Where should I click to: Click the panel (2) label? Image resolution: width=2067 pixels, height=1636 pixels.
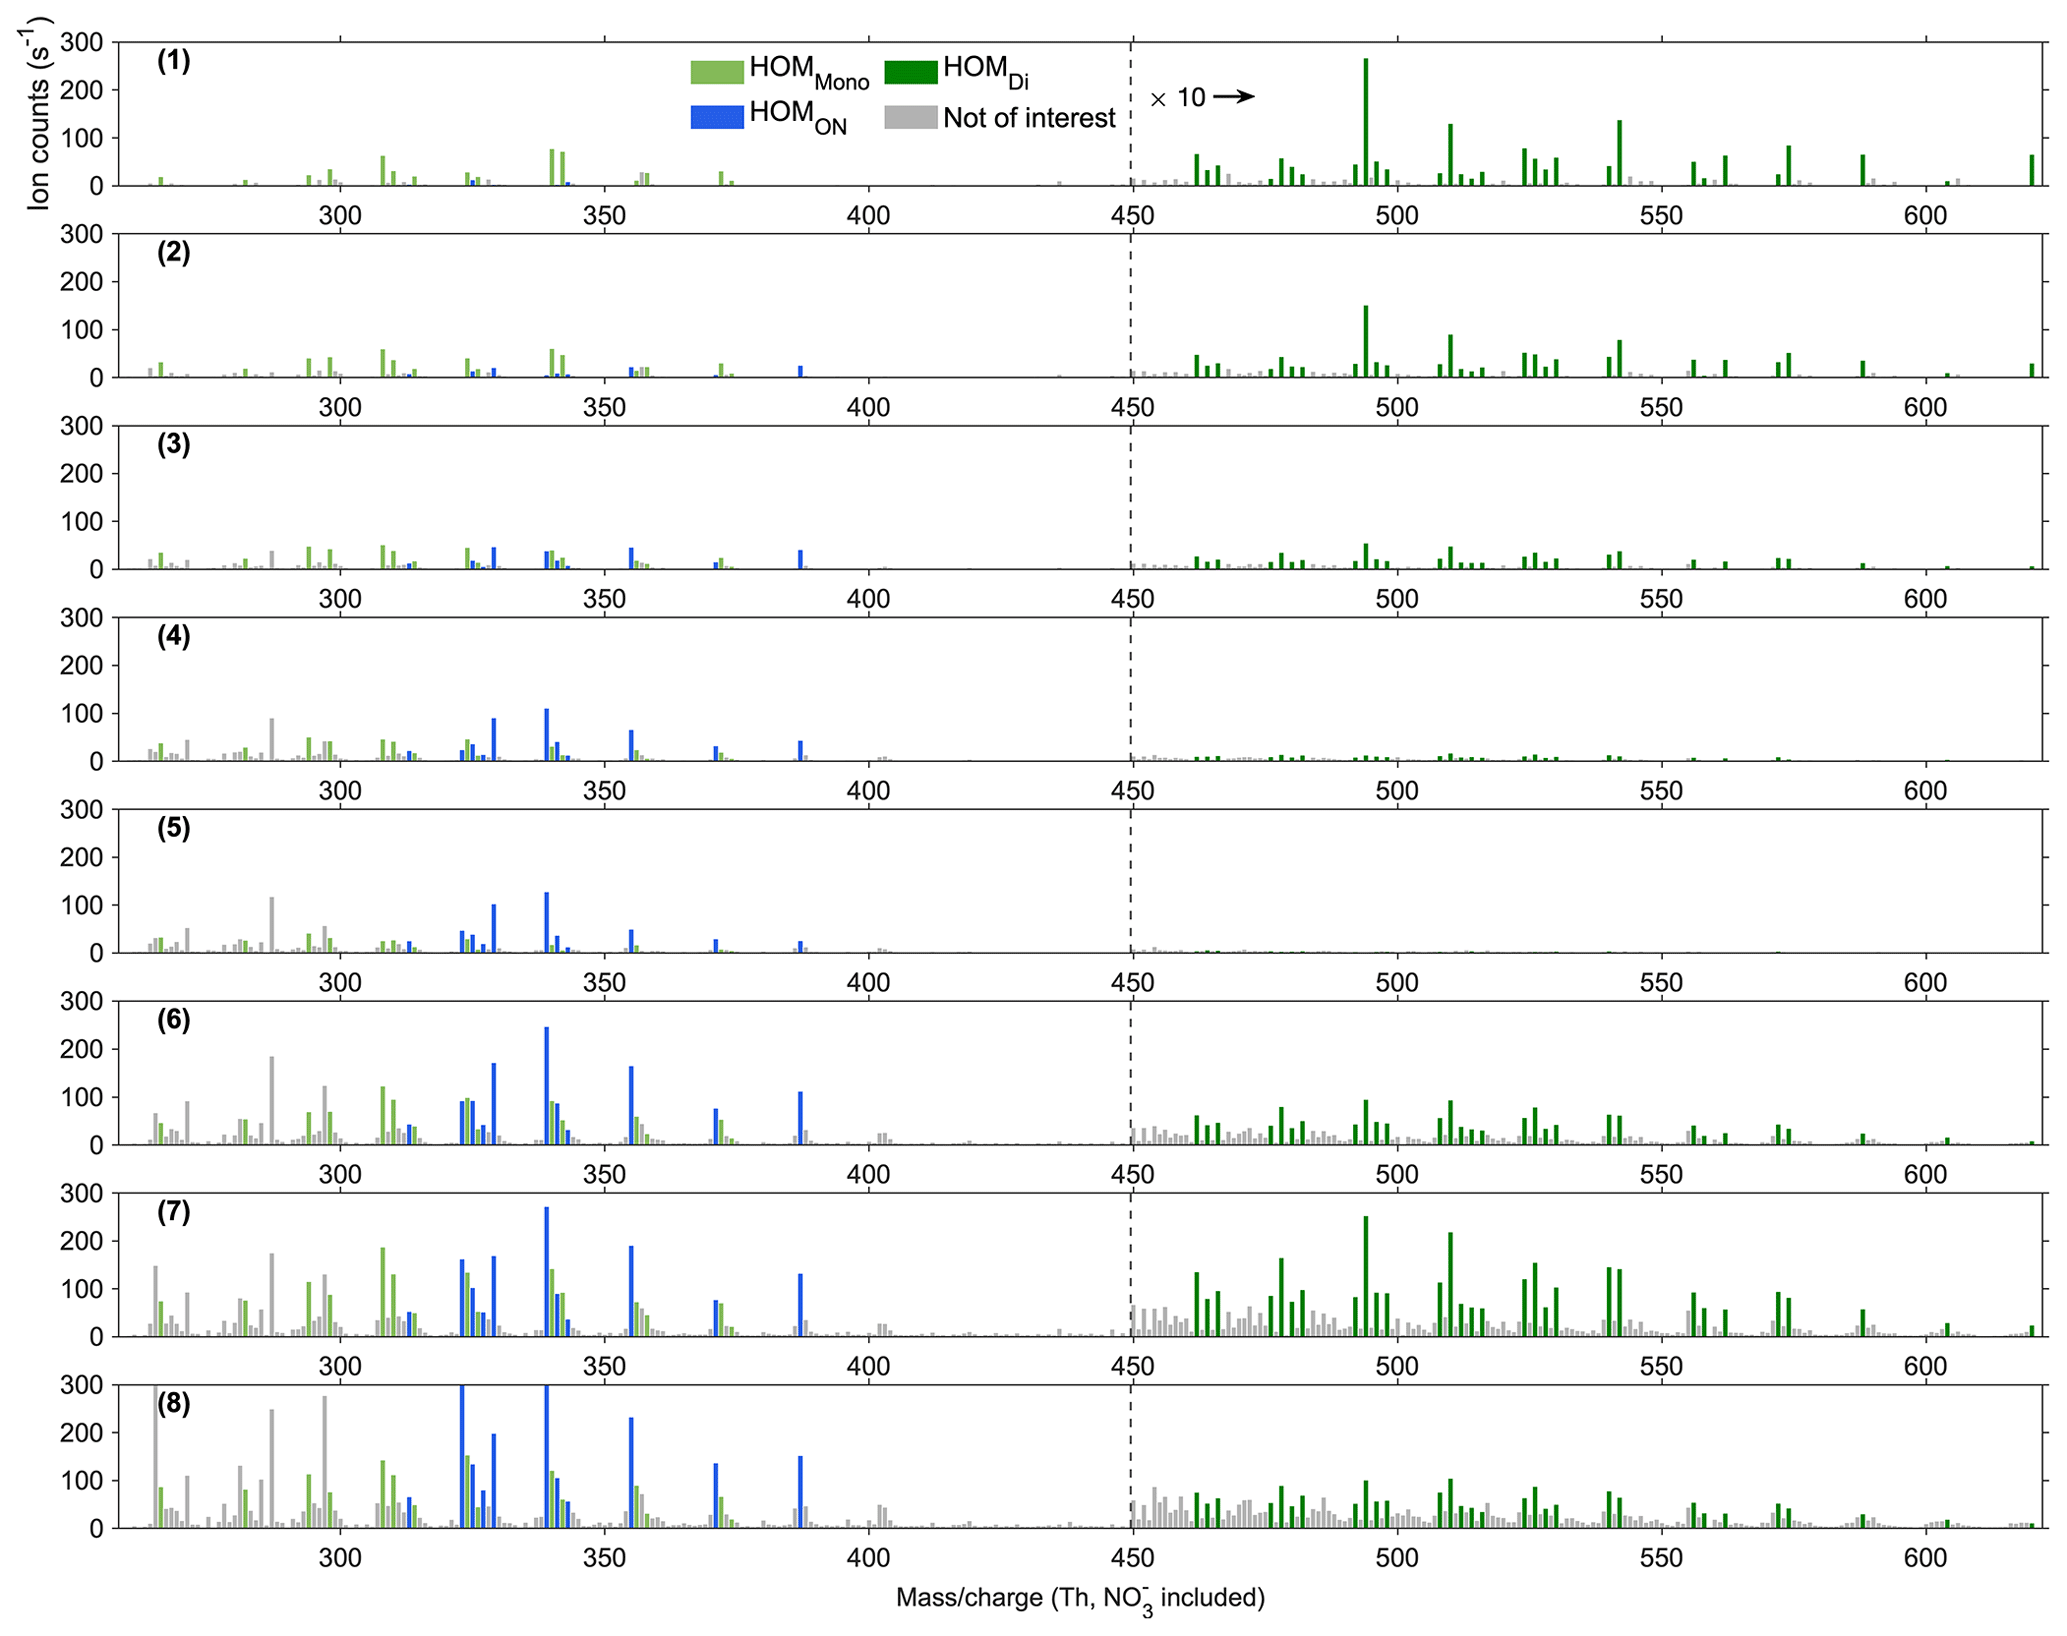tap(173, 252)
